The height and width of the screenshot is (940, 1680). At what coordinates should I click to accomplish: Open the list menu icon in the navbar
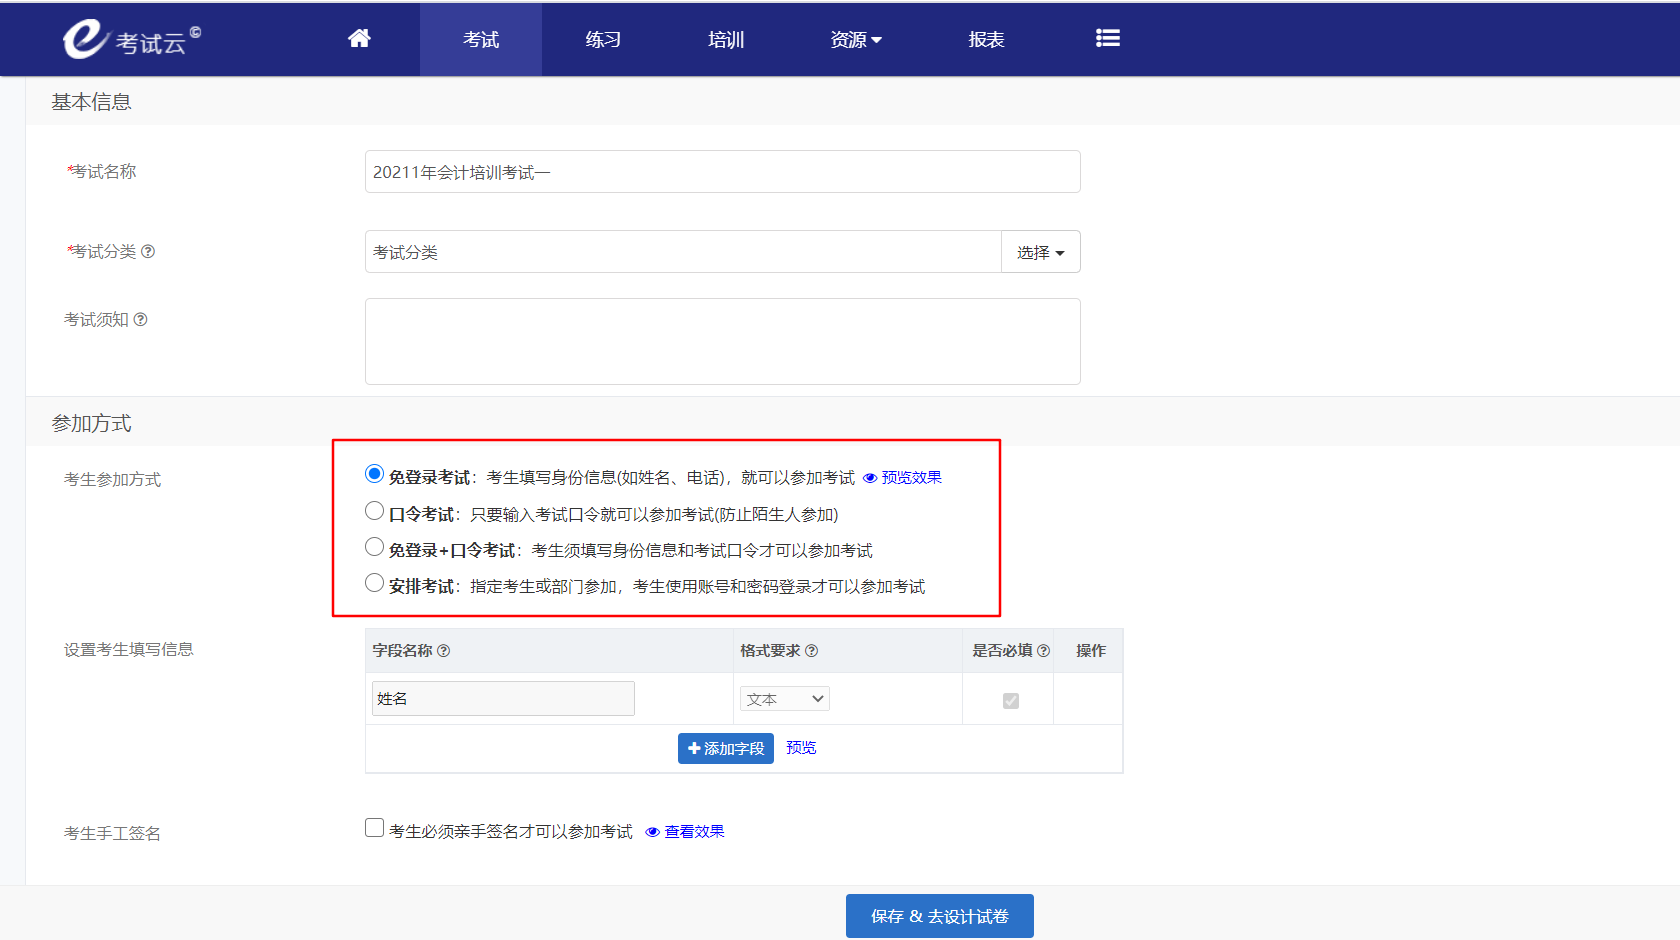pyautogui.click(x=1107, y=38)
